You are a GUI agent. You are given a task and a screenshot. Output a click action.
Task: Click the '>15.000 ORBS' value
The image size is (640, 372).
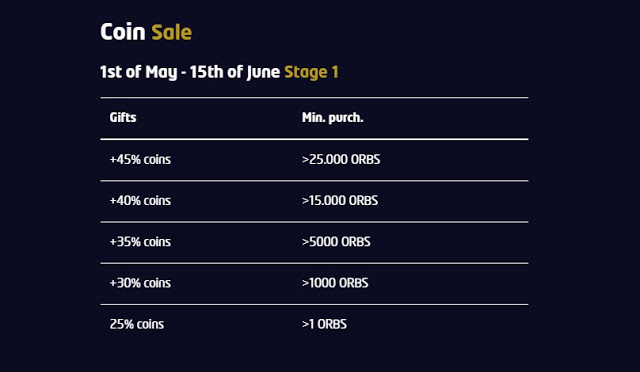click(x=340, y=200)
